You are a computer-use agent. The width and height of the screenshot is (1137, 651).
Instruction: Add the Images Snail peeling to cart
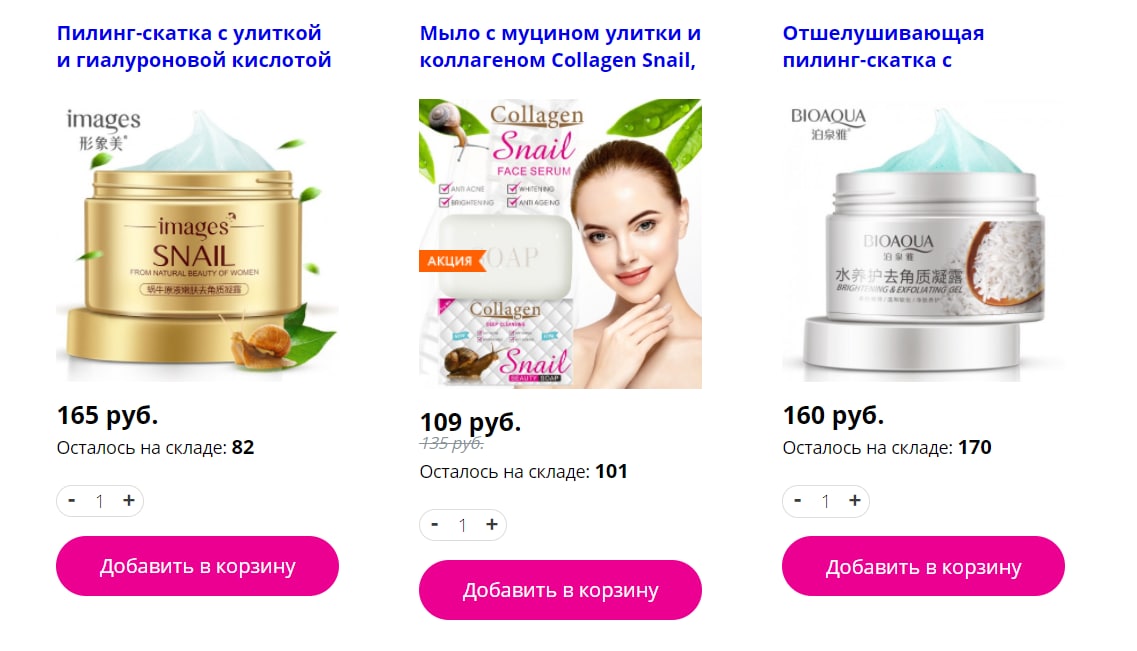[197, 566]
